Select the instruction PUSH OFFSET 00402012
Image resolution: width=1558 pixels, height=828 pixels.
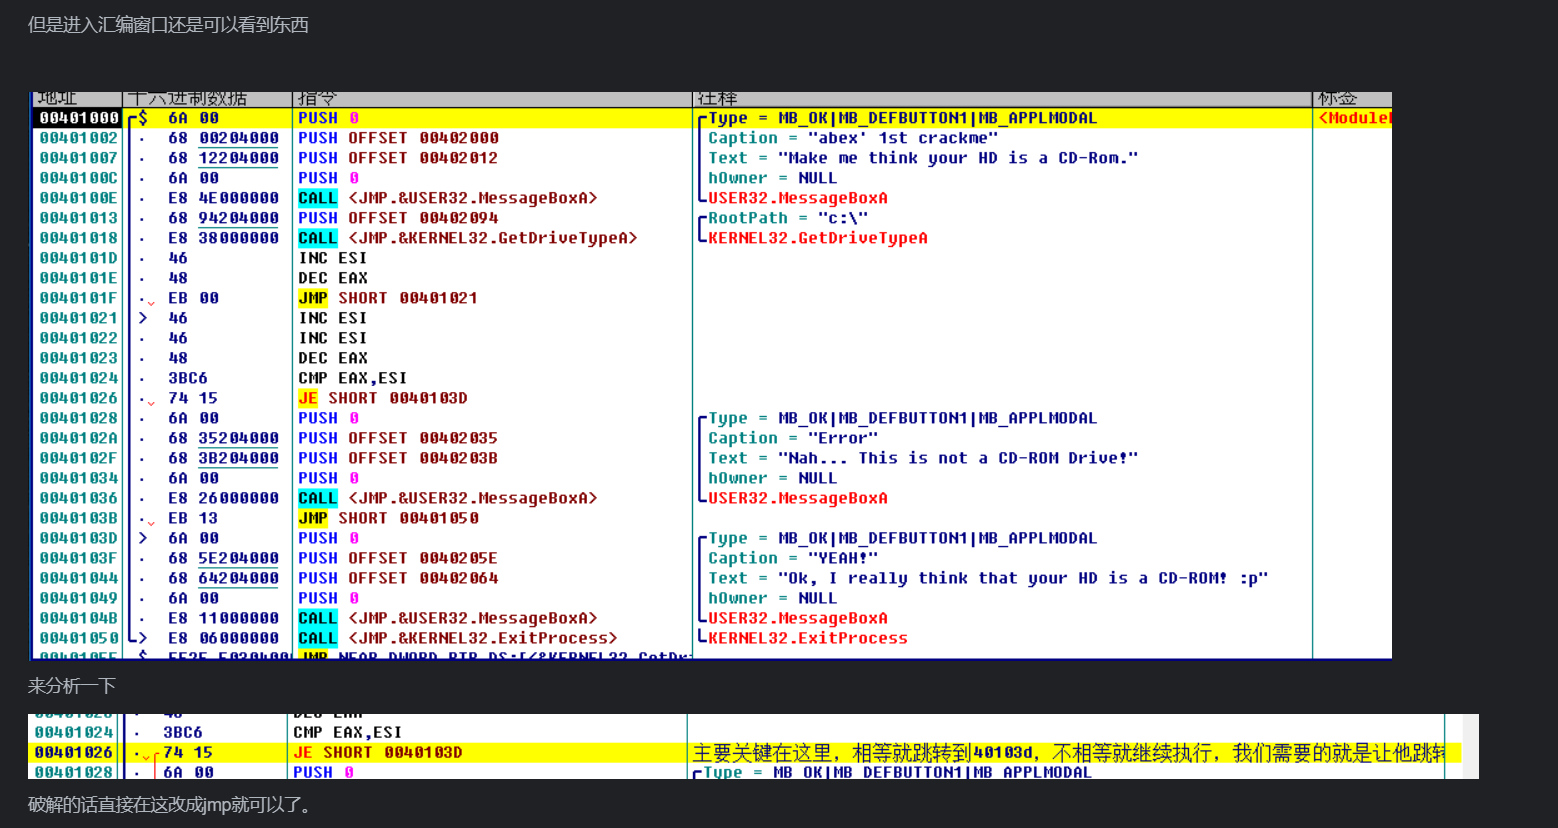point(398,158)
